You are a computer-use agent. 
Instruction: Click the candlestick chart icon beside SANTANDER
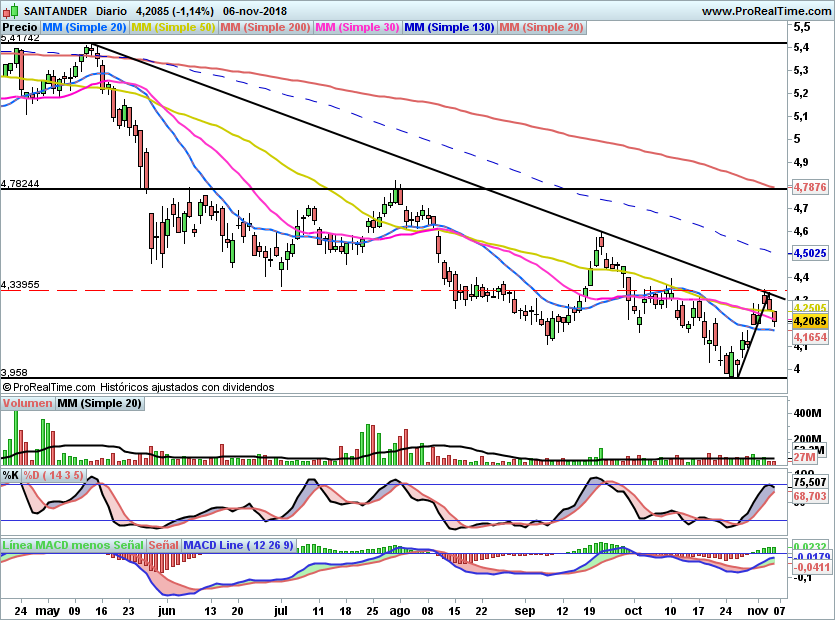pos(11,11)
